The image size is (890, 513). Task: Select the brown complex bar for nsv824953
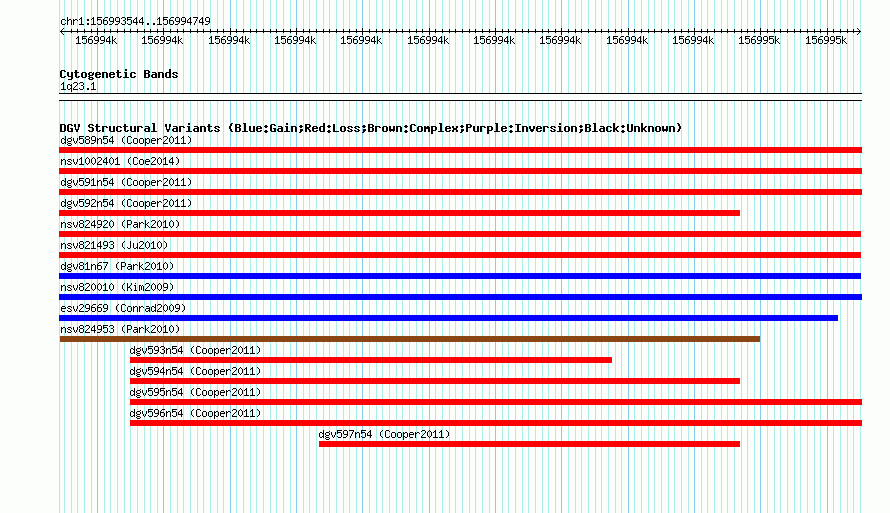(x=410, y=339)
